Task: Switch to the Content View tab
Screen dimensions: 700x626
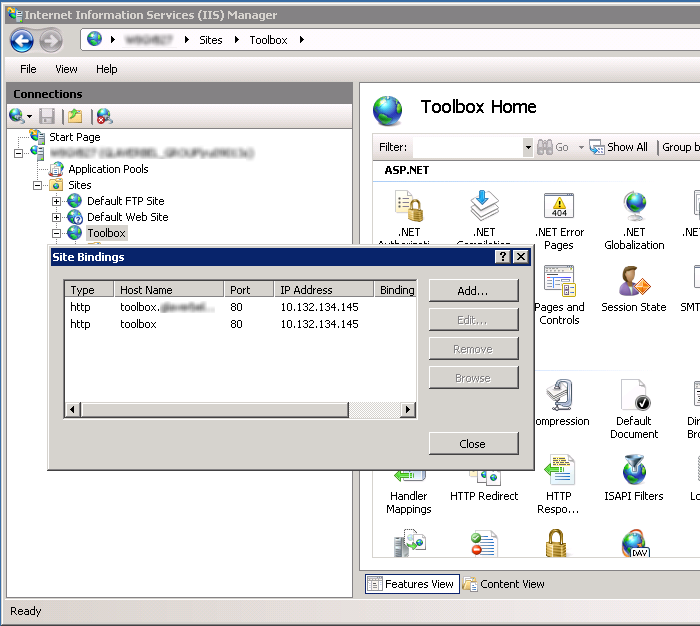Action: coord(504,584)
